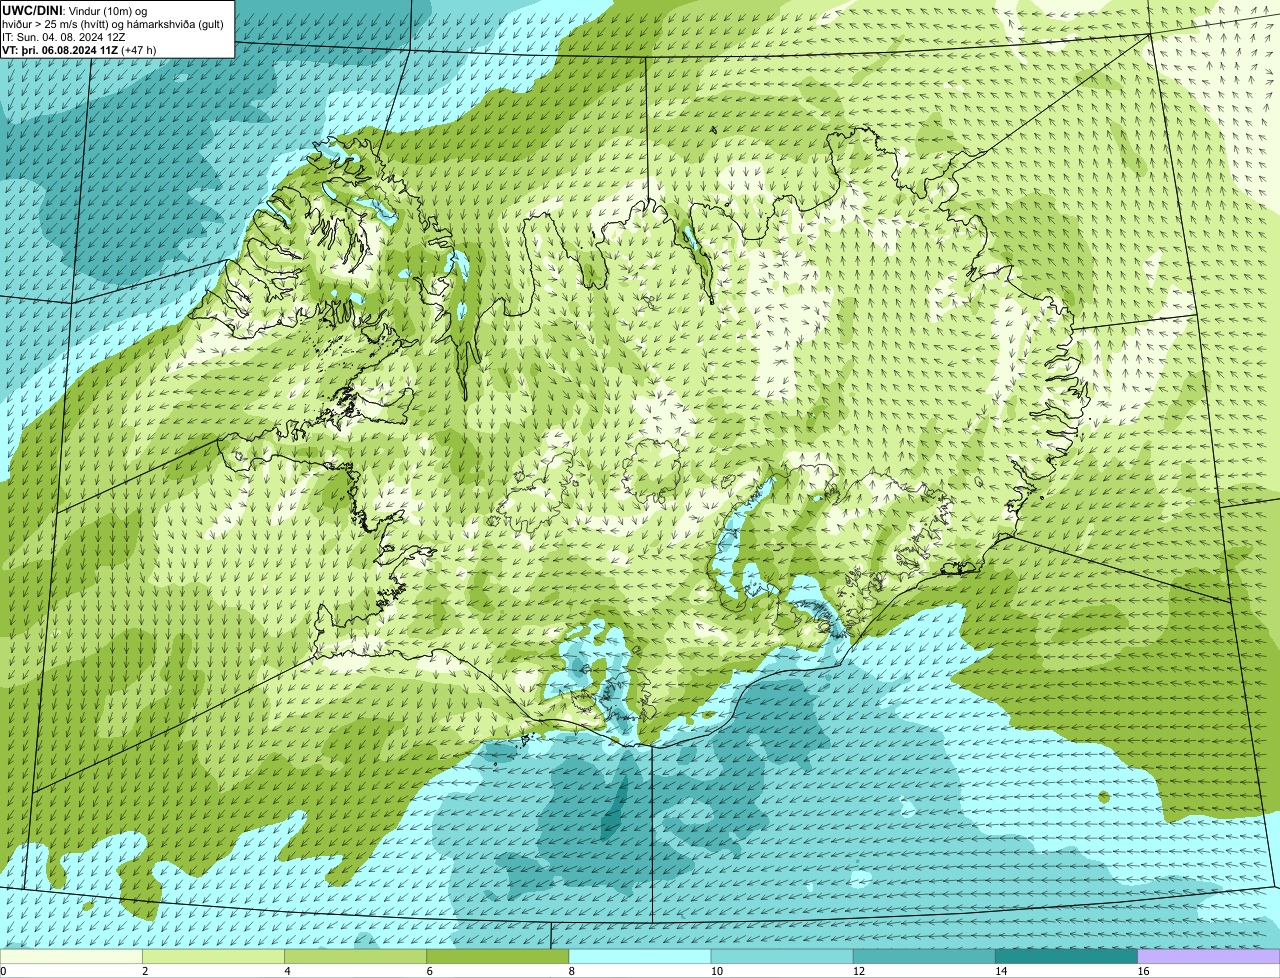Image resolution: width=1280 pixels, height=978 pixels.
Task: Click the medium green 4–6 legend swatch
Action: 356,957
